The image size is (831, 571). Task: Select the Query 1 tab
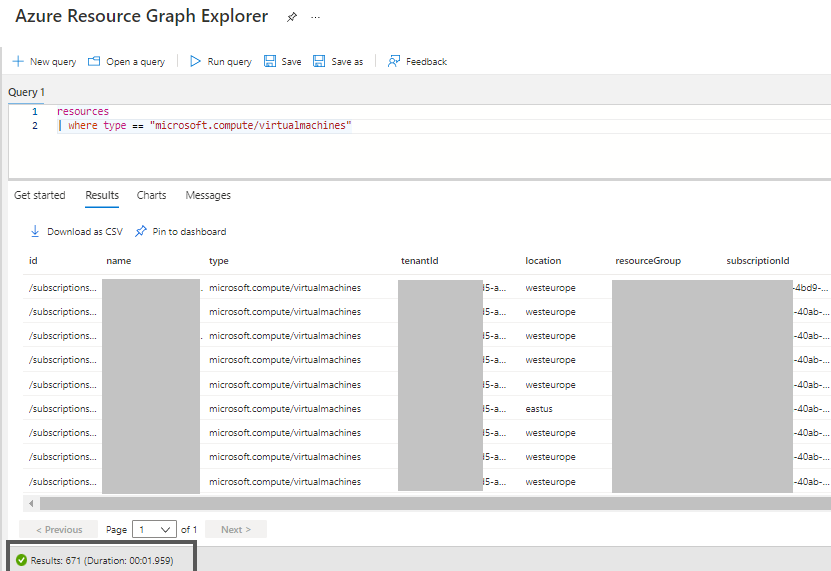(x=27, y=92)
